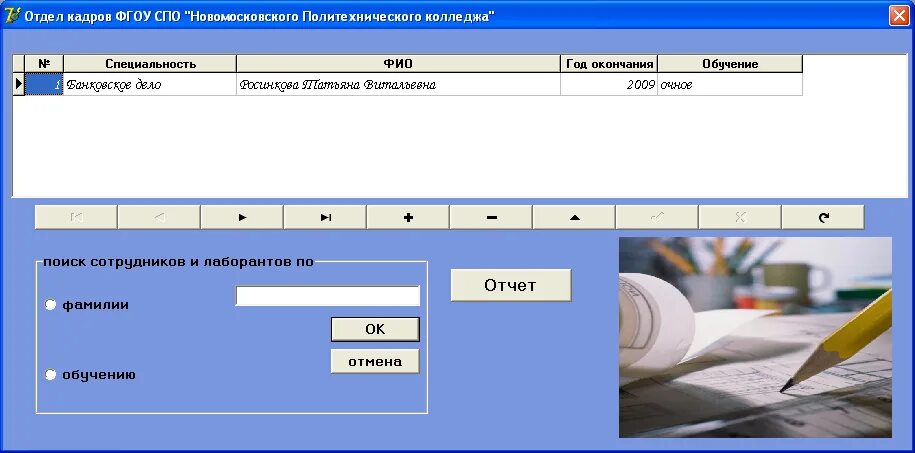This screenshot has width=915, height=453.
Task: Refresh data with circular arrow button
Action: click(x=823, y=217)
